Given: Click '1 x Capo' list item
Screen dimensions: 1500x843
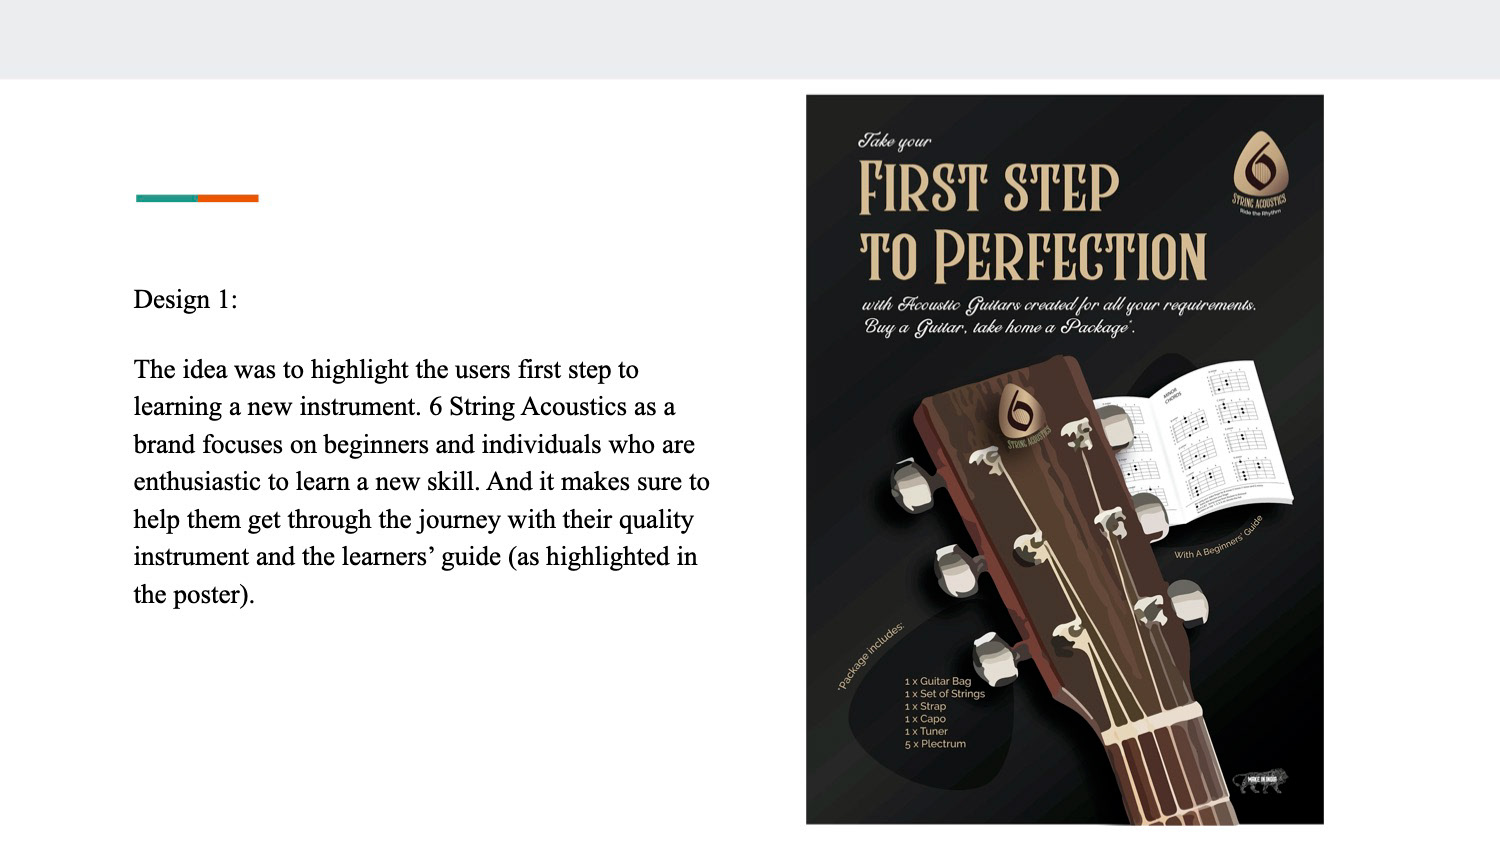Looking at the screenshot, I should pyautogui.click(x=925, y=719).
